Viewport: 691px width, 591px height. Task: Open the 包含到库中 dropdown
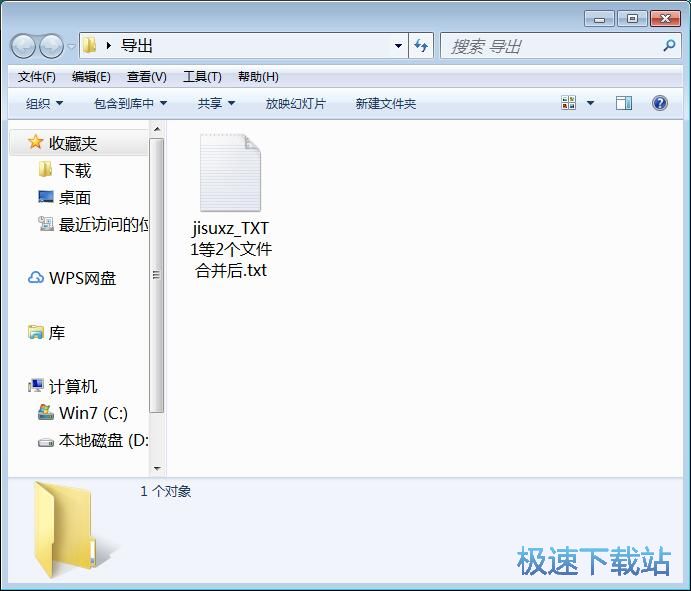coord(130,104)
